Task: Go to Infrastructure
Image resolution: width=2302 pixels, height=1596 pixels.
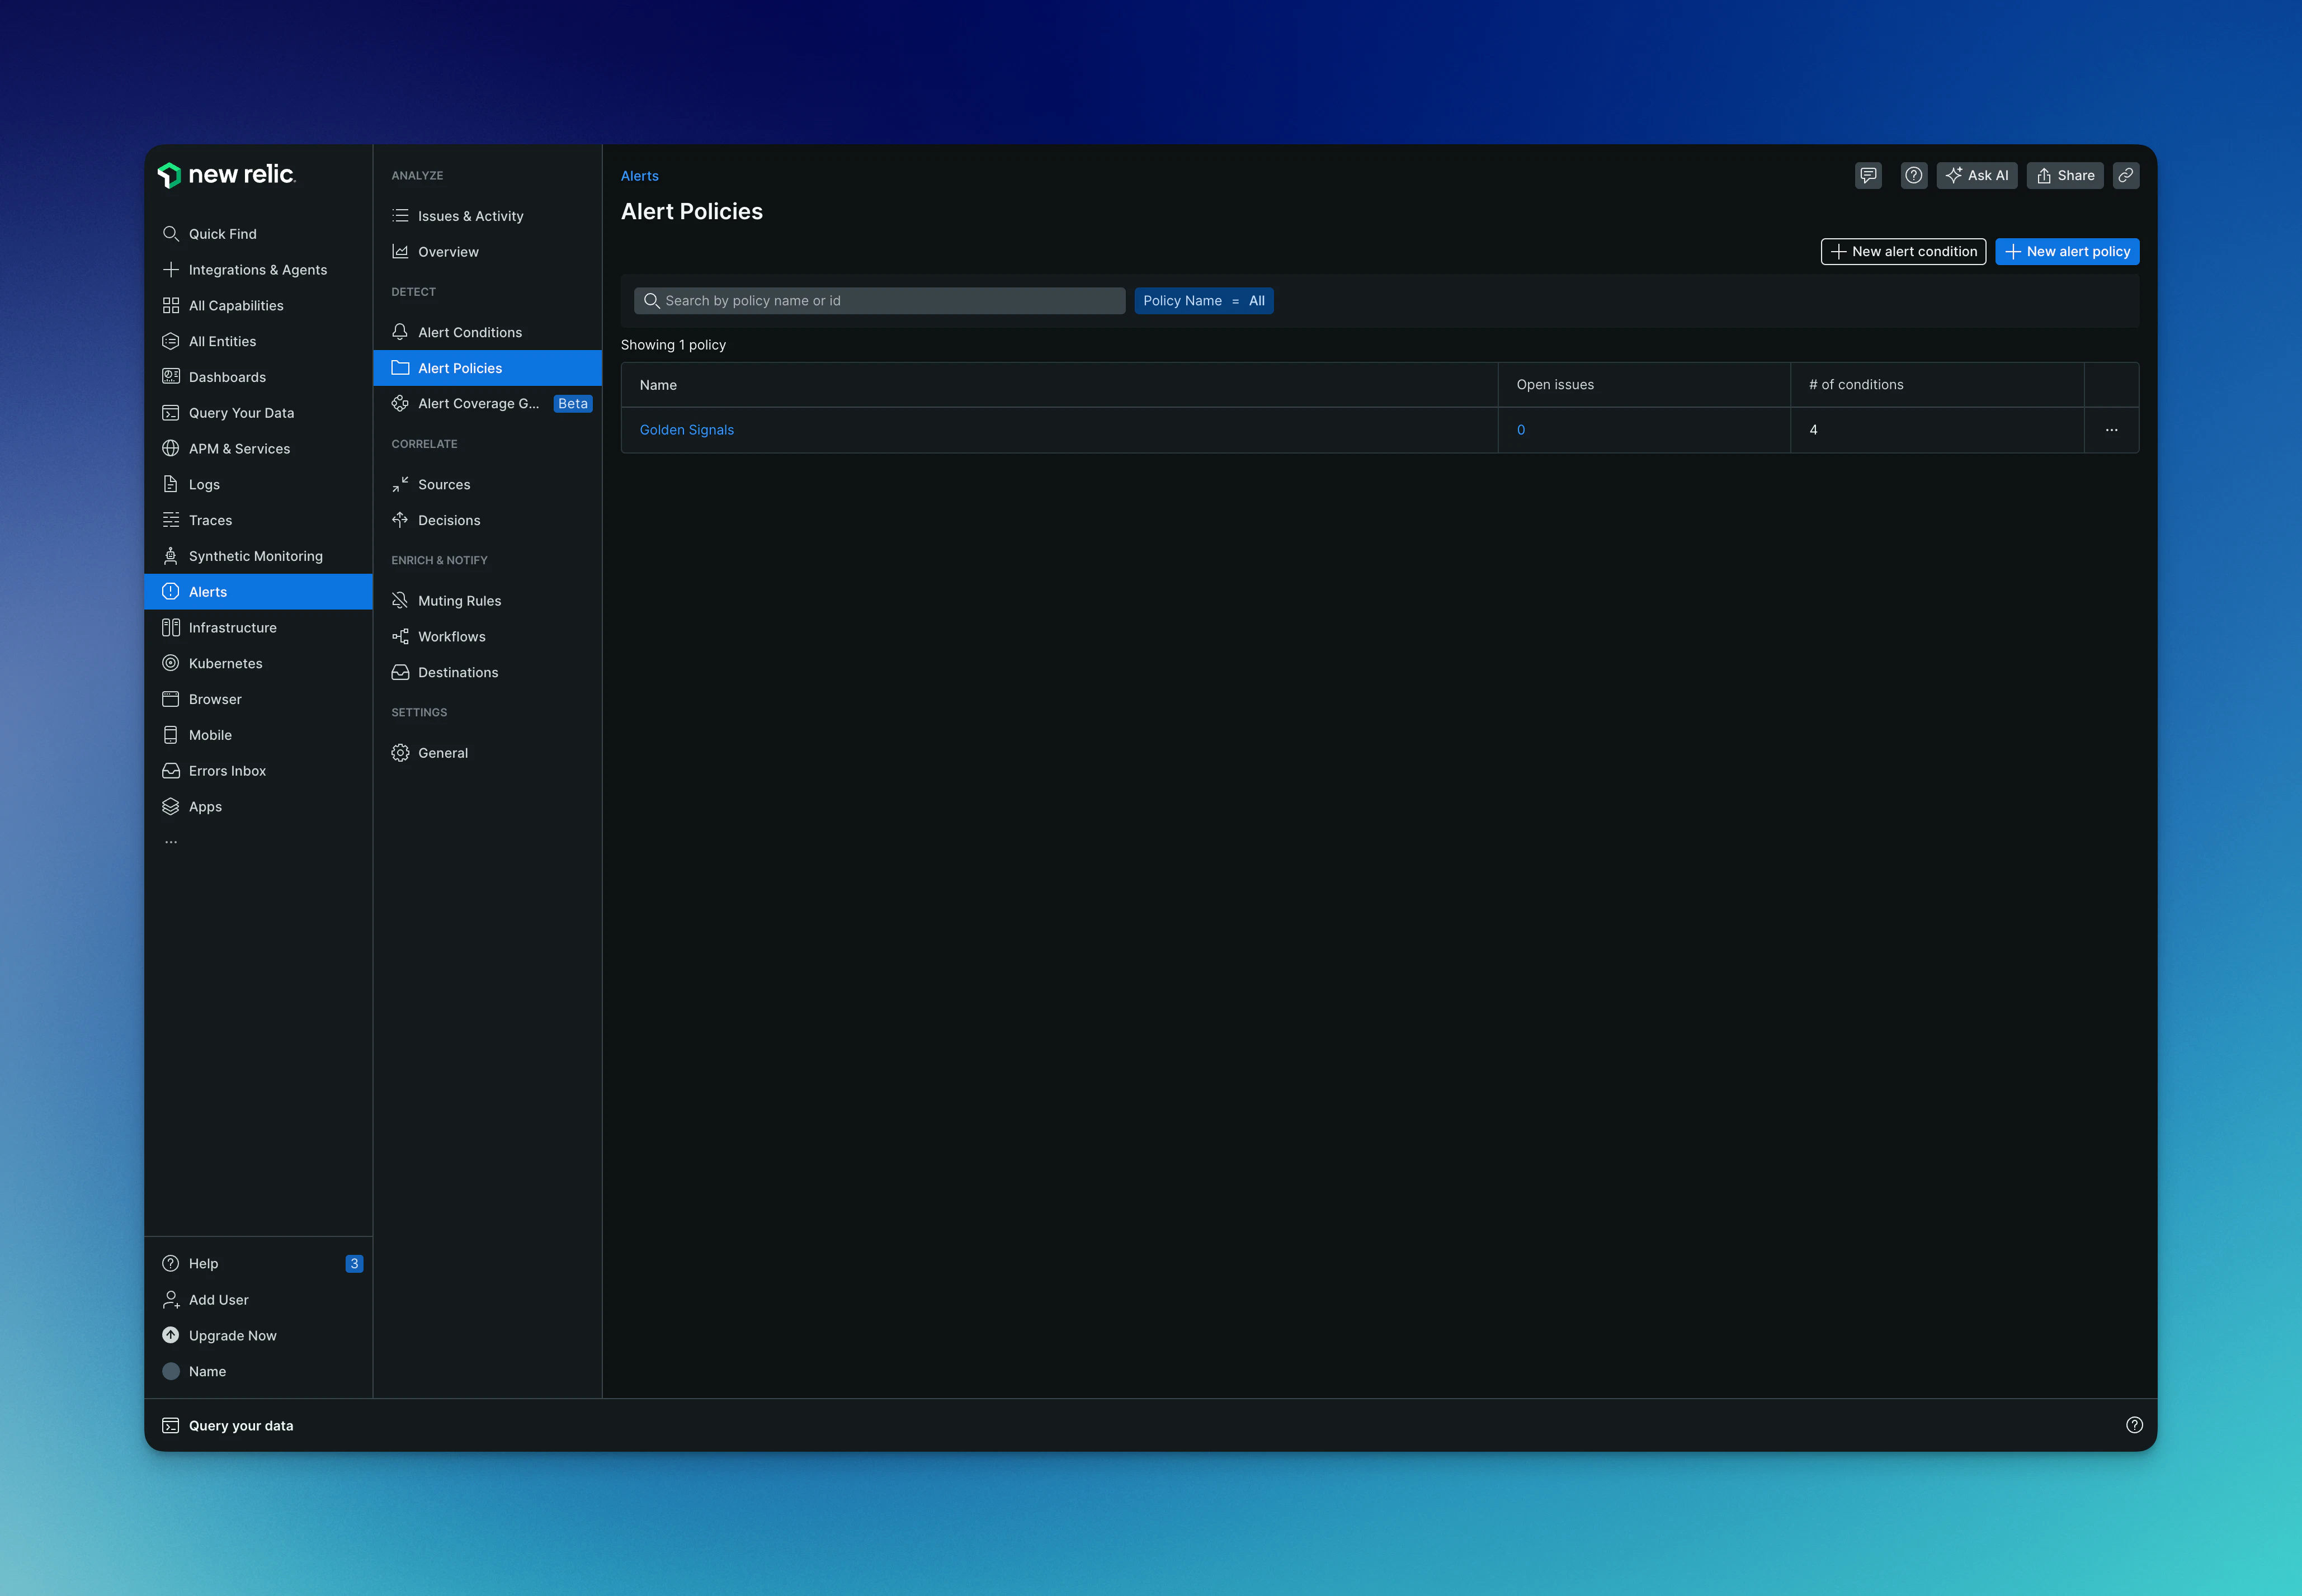Action: pyautogui.click(x=258, y=628)
